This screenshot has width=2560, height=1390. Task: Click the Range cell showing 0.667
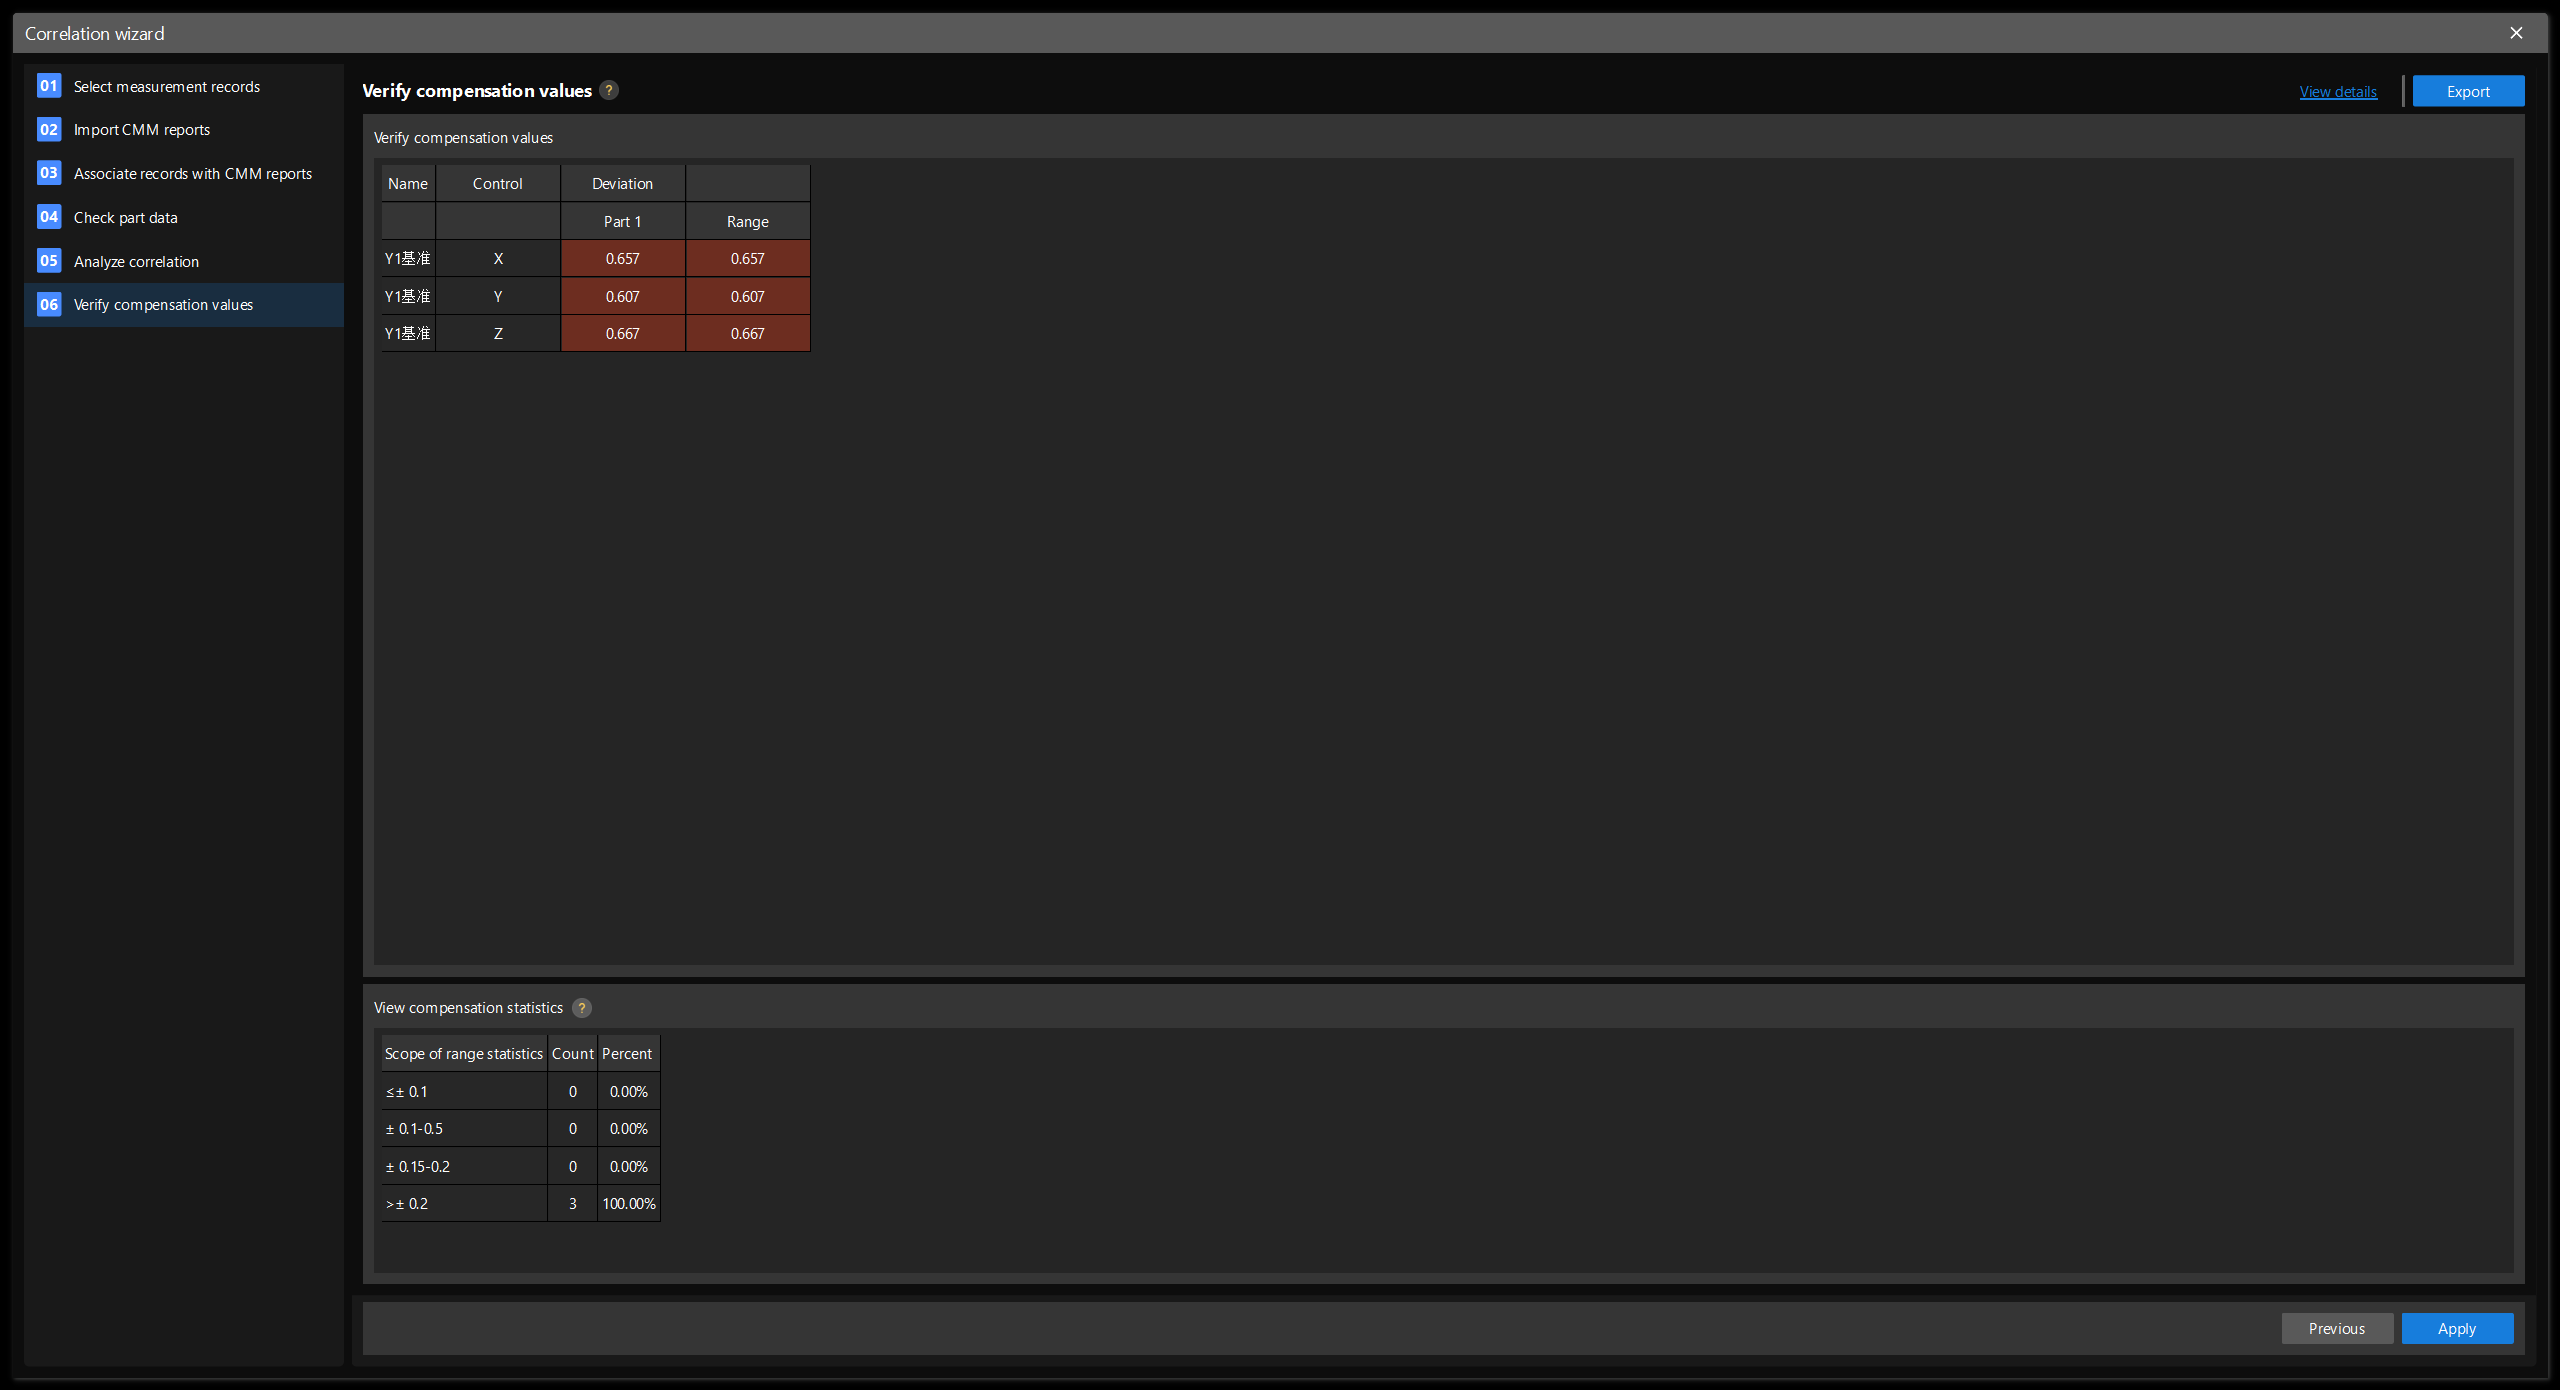click(747, 334)
